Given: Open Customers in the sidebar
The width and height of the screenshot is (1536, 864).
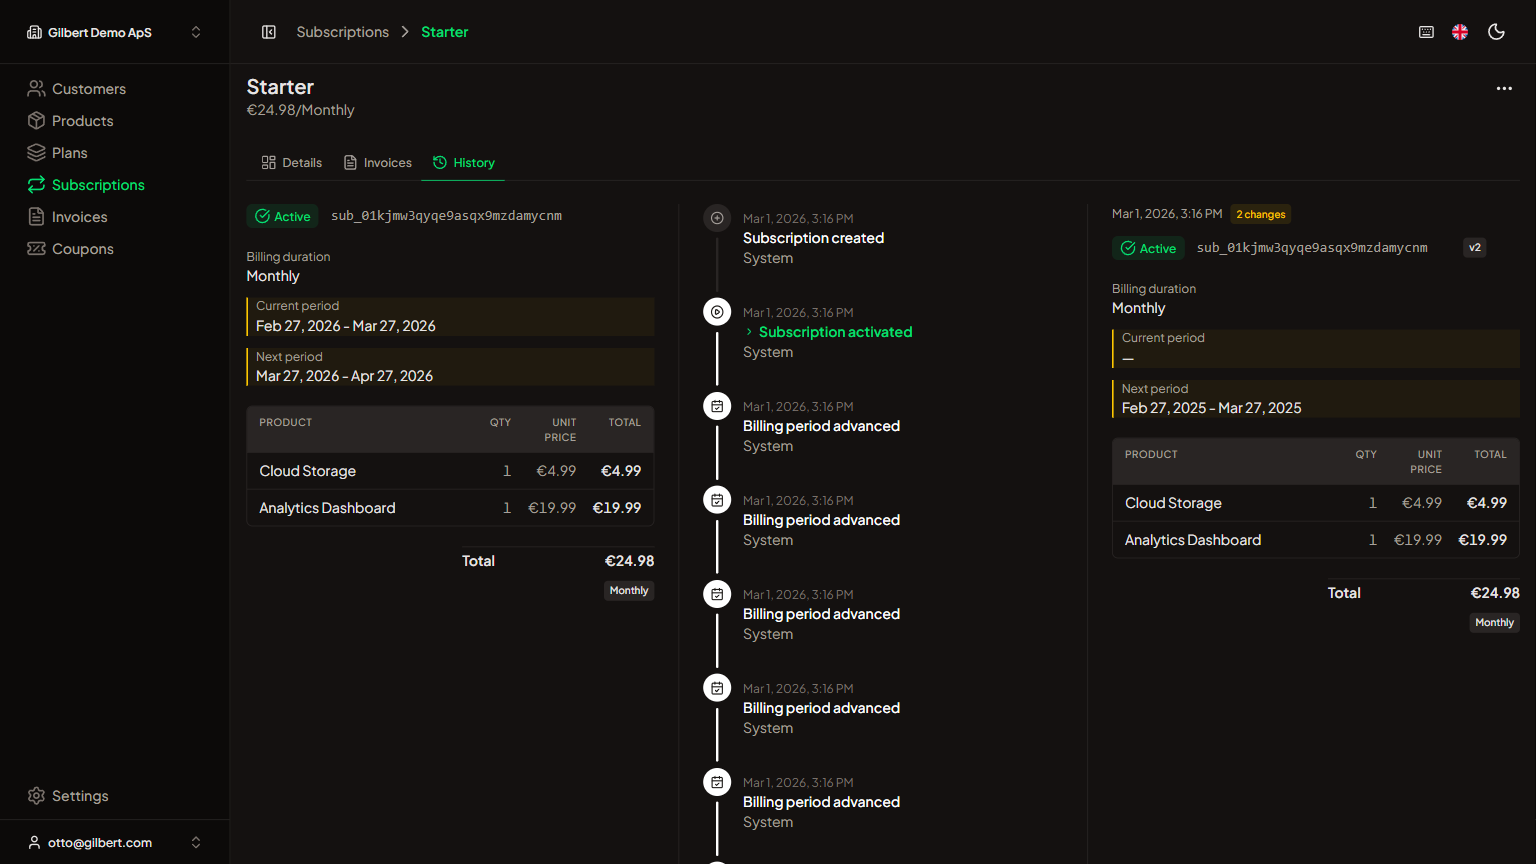Looking at the screenshot, I should (x=88, y=89).
